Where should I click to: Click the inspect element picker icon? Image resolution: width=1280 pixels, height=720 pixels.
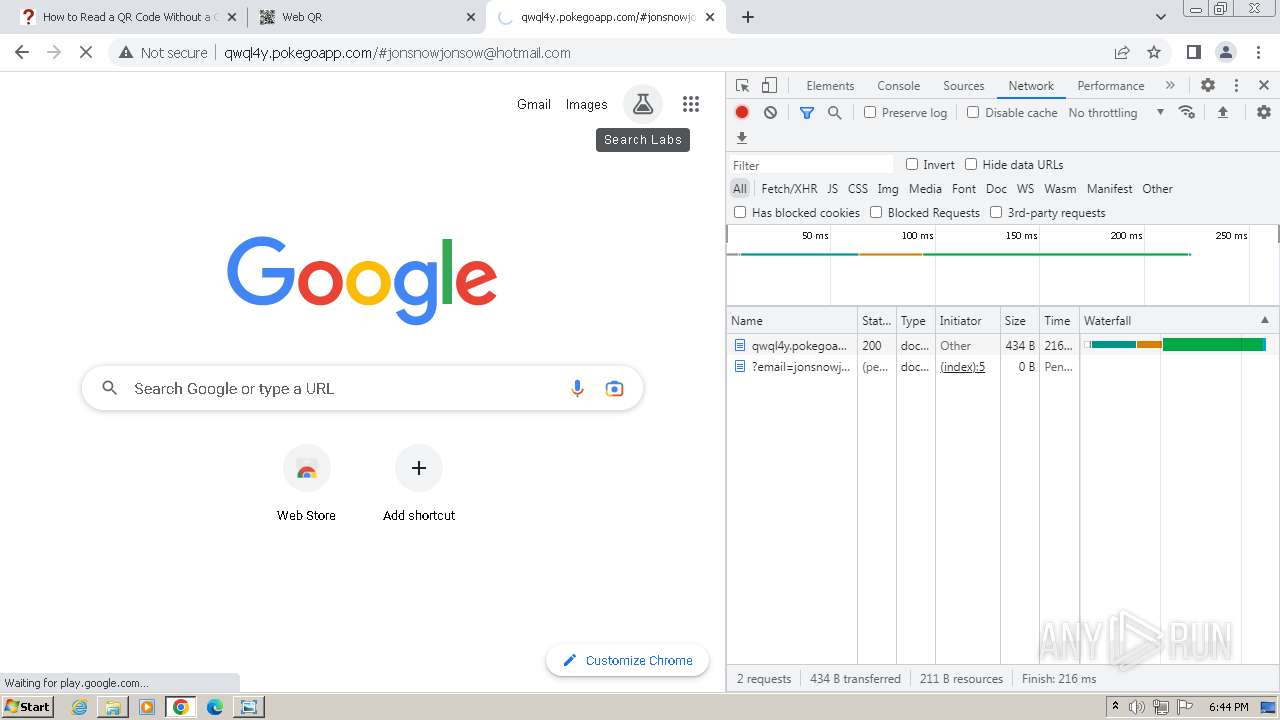click(742, 86)
